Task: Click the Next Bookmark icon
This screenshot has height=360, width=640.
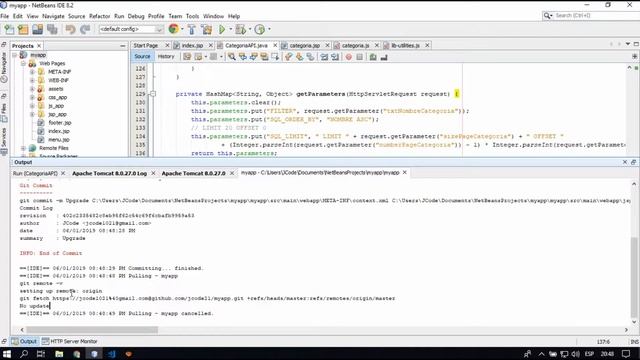Action: coord(300,57)
